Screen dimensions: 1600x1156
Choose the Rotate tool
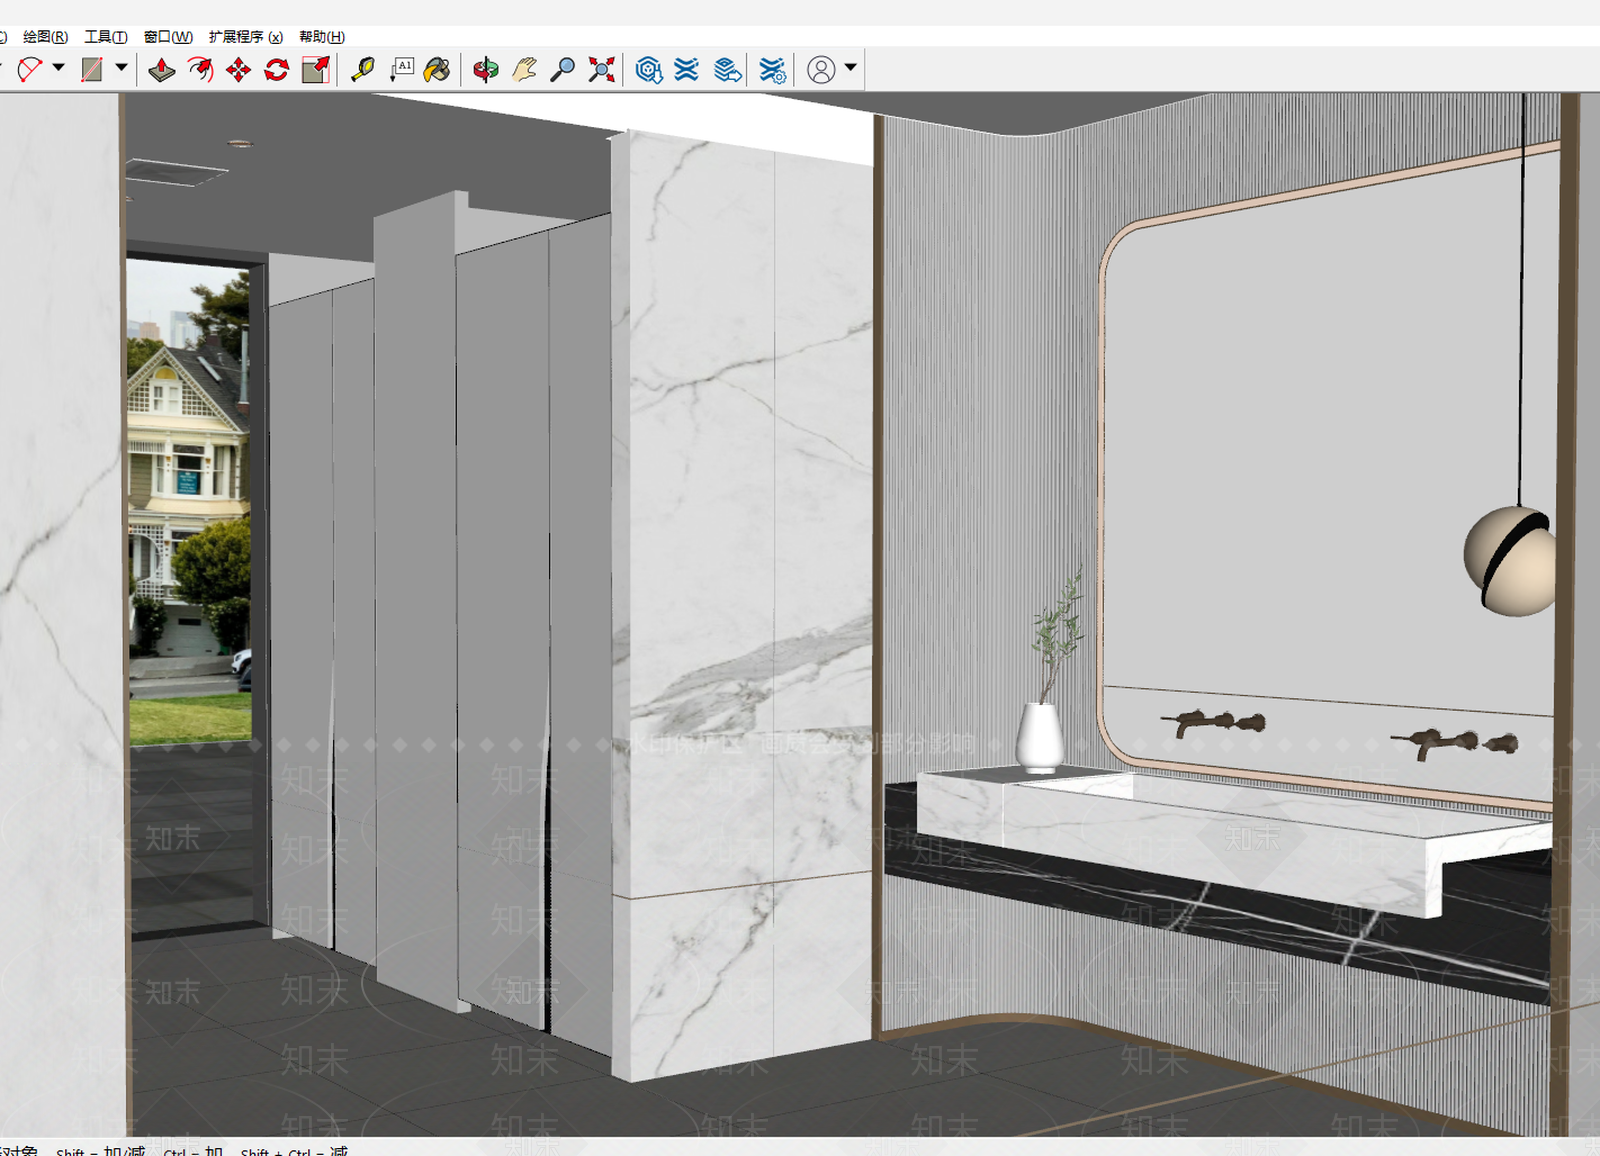(x=277, y=69)
